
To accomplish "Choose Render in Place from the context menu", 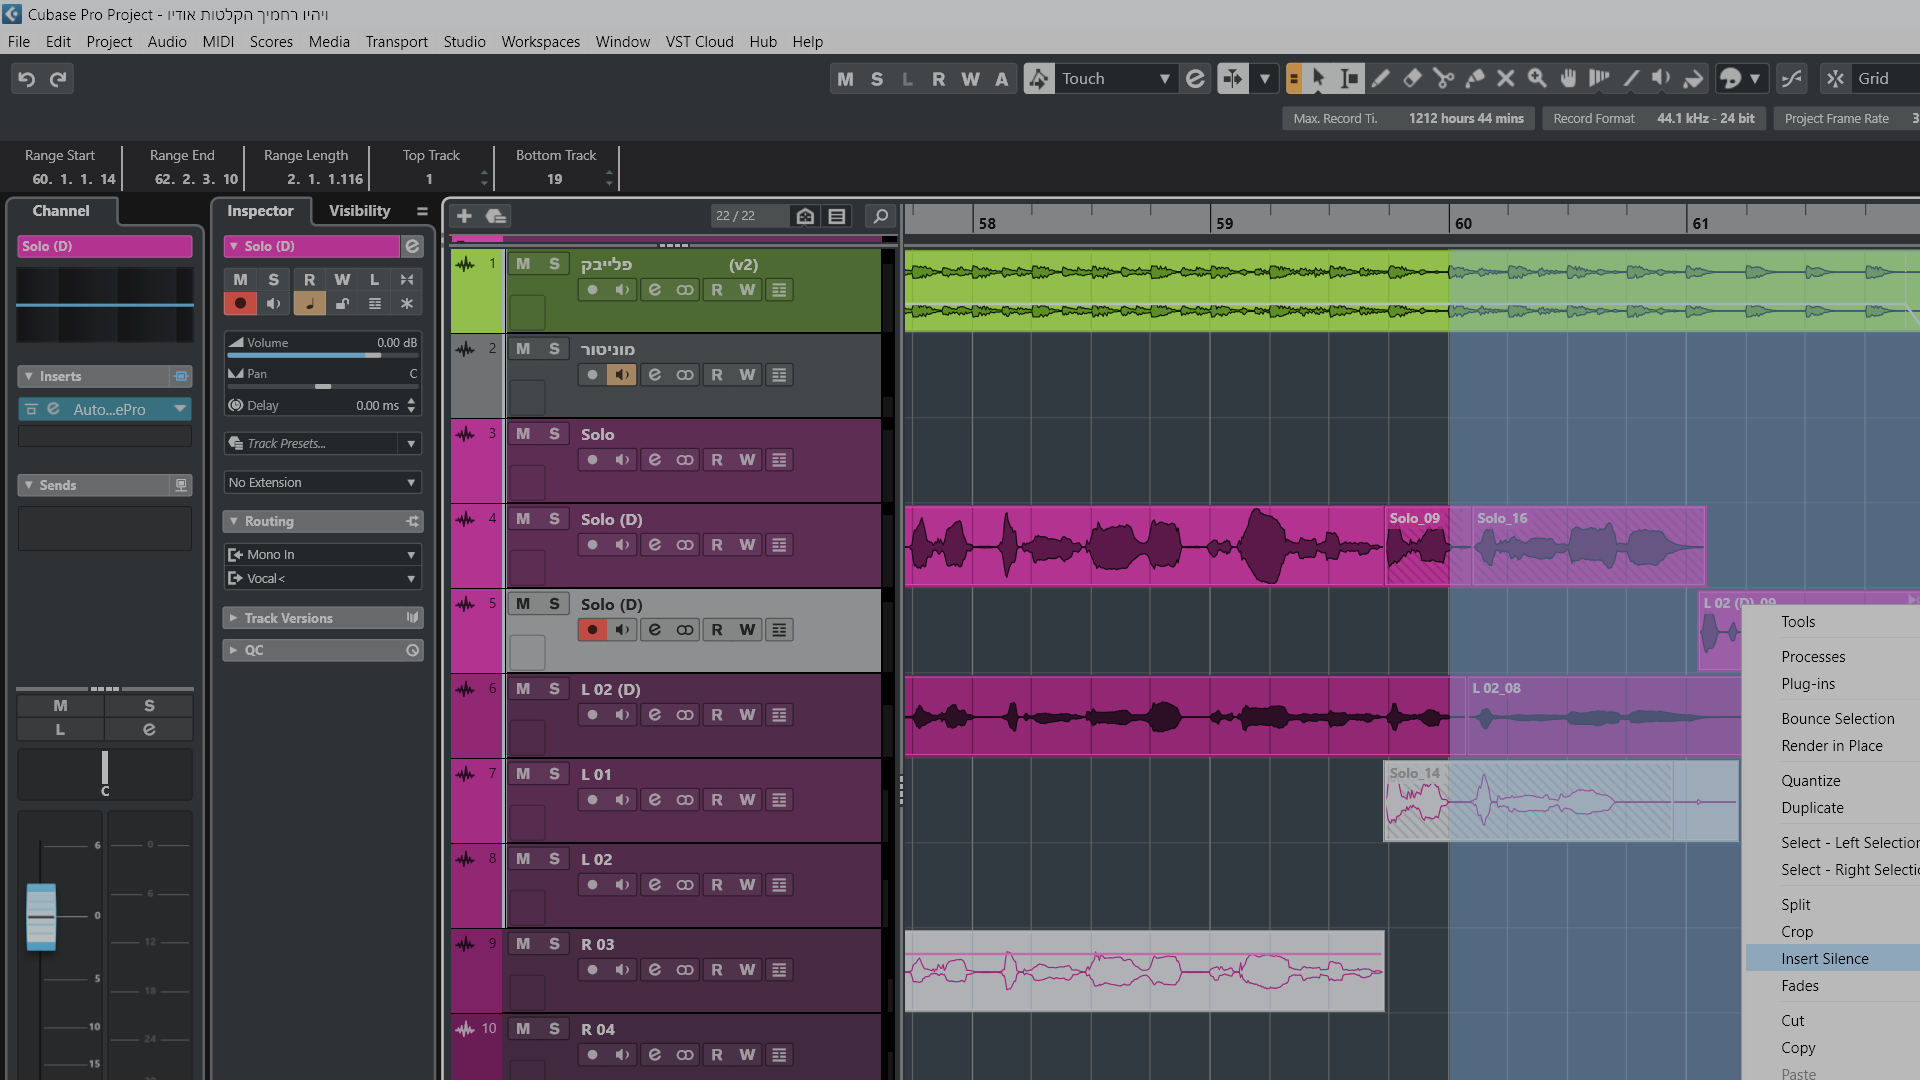I will coord(1833,745).
